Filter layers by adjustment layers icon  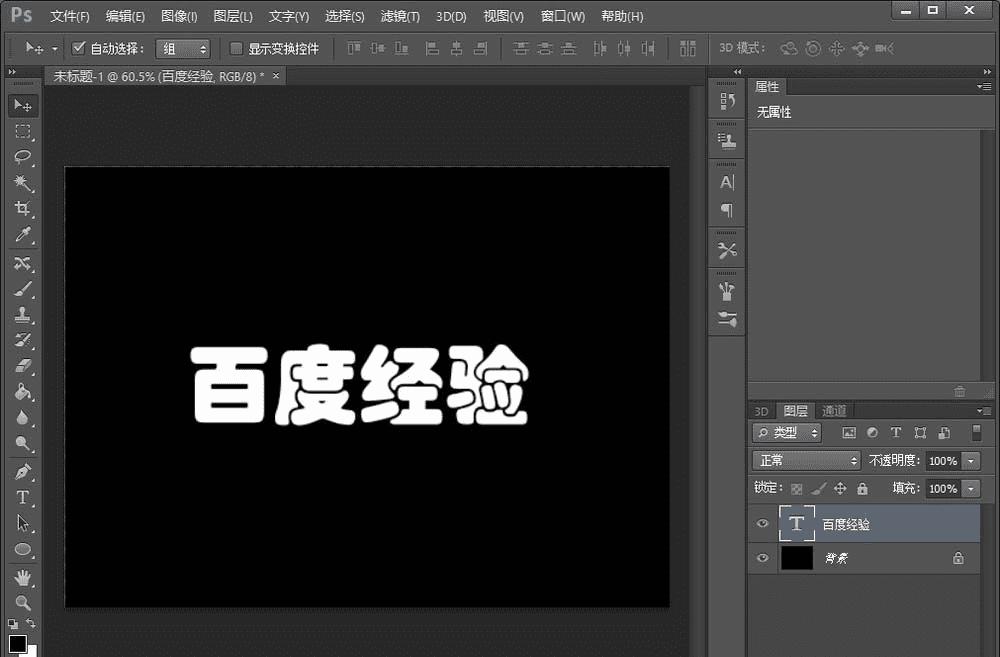pyautogui.click(x=872, y=432)
